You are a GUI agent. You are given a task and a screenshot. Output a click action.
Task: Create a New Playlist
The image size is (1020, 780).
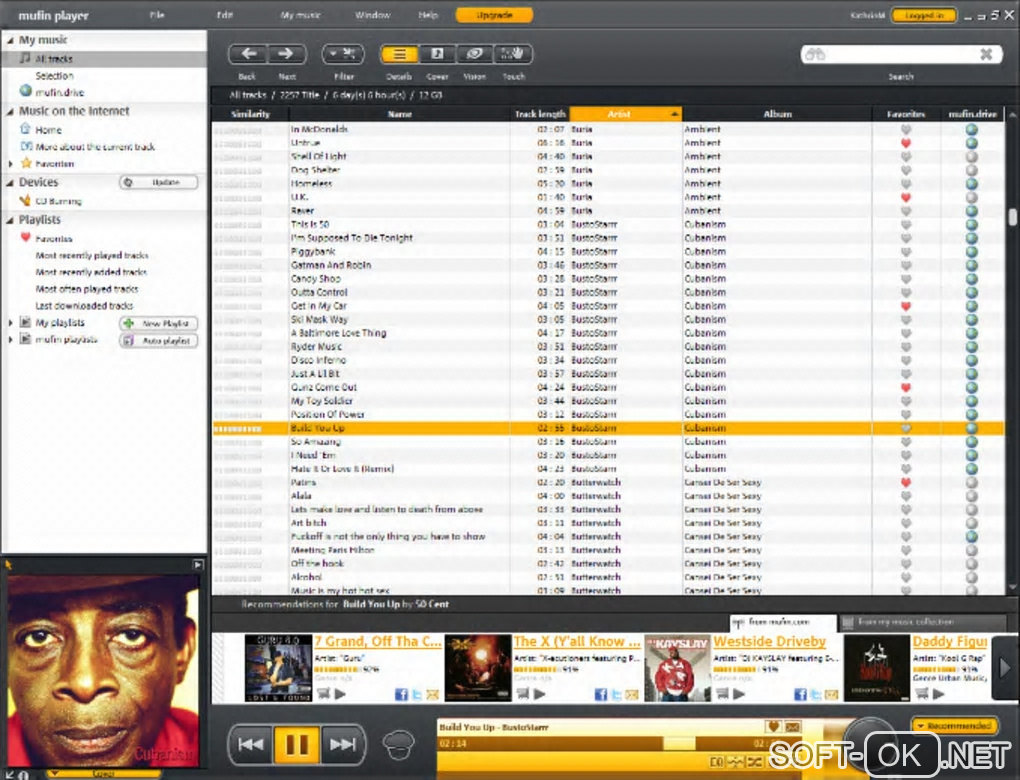tap(159, 323)
